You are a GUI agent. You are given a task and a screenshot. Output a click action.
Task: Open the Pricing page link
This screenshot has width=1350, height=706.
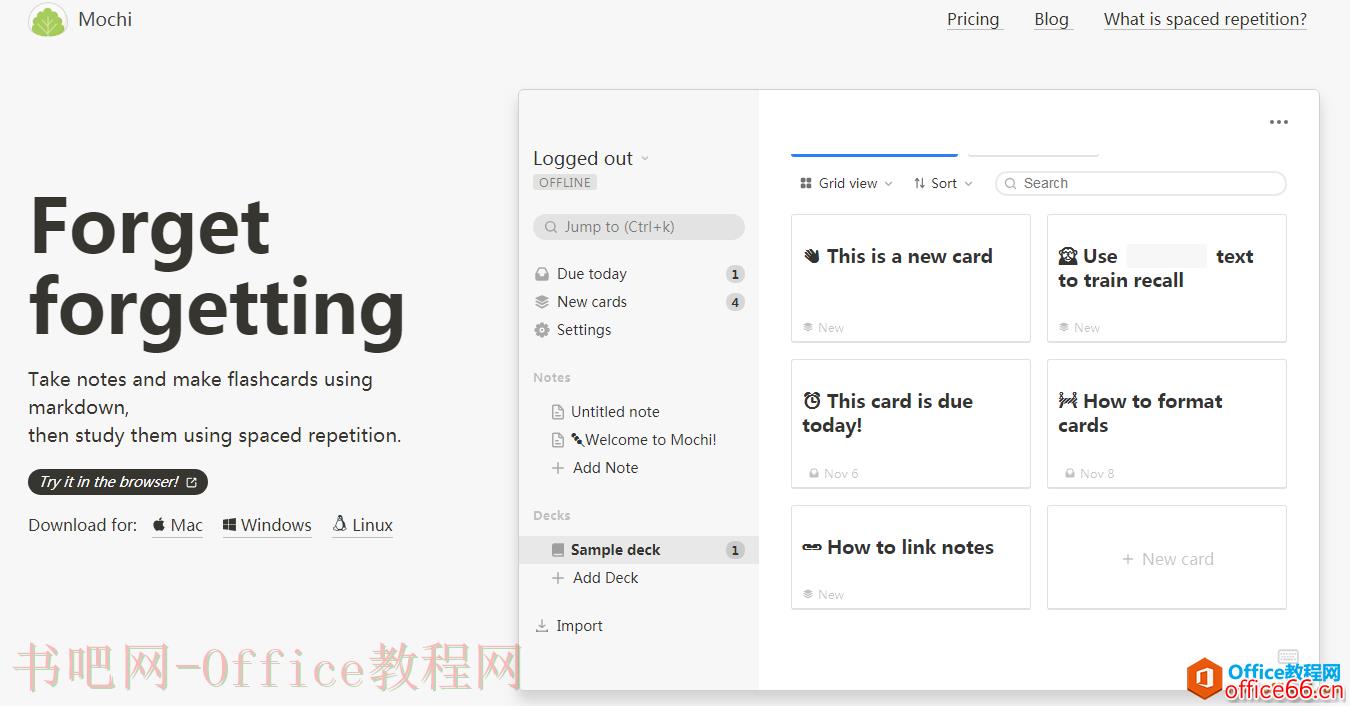tap(973, 19)
